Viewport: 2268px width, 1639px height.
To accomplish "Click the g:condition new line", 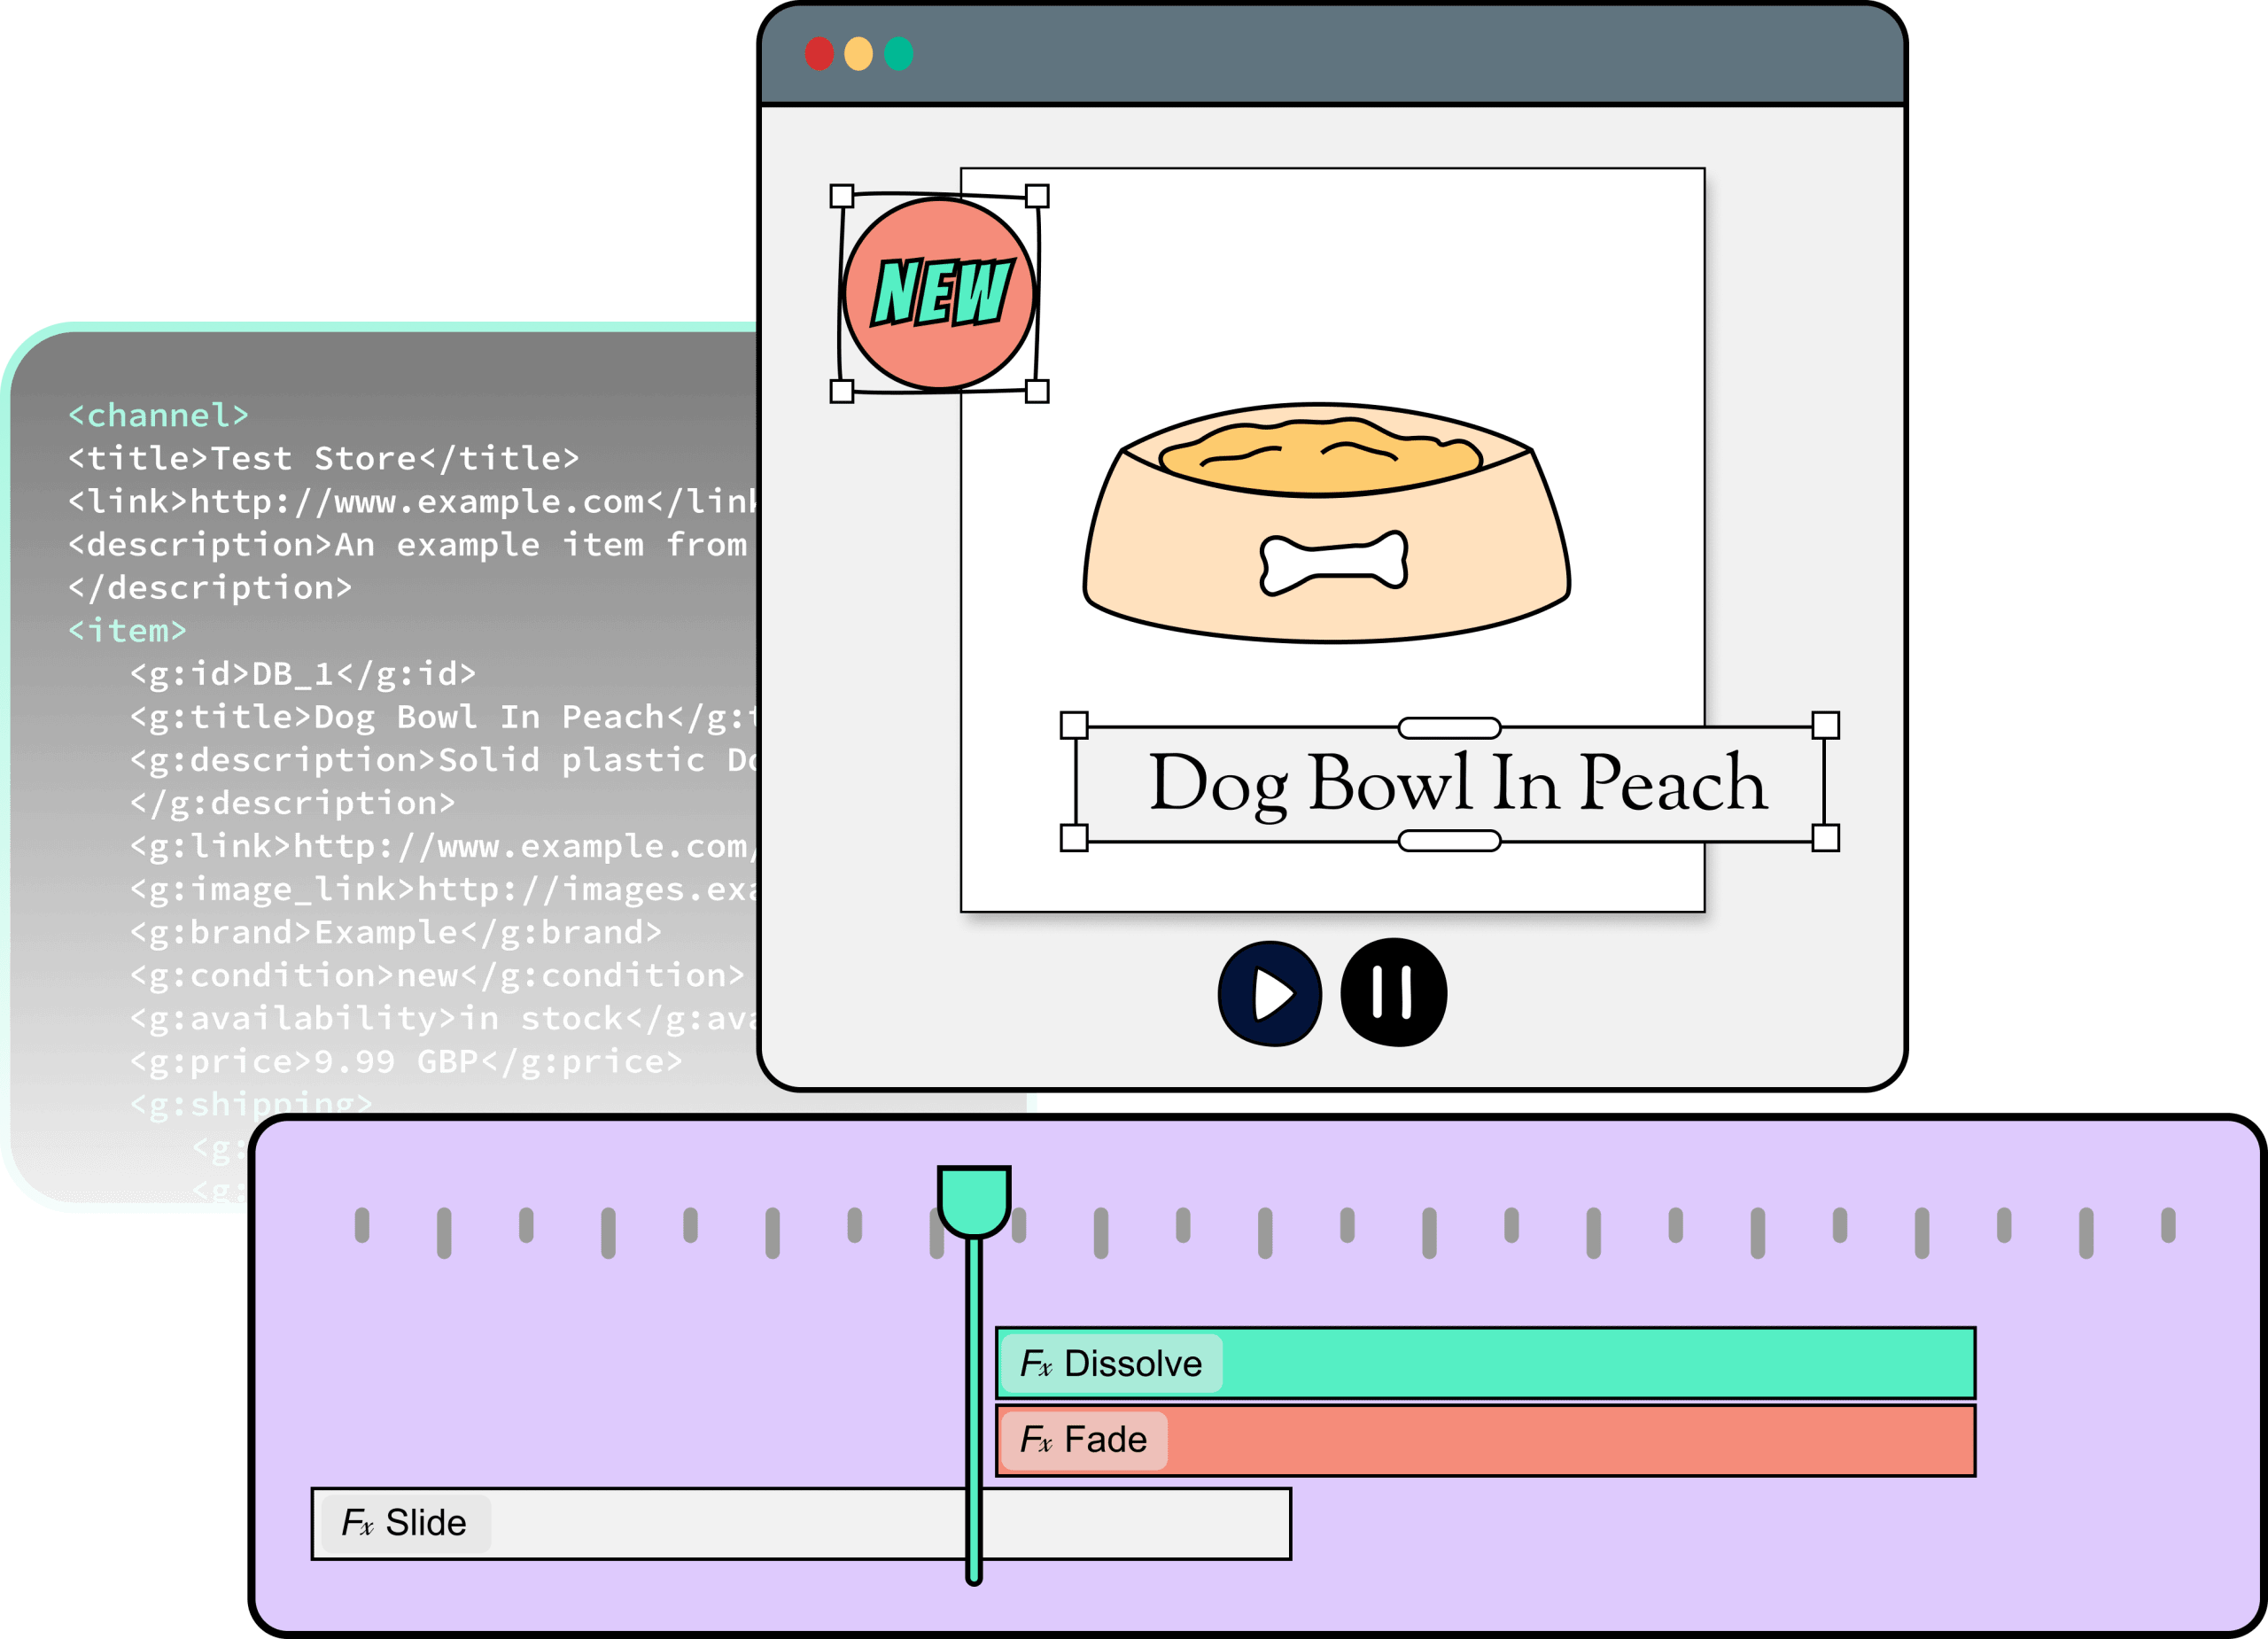I will pos(437,976).
